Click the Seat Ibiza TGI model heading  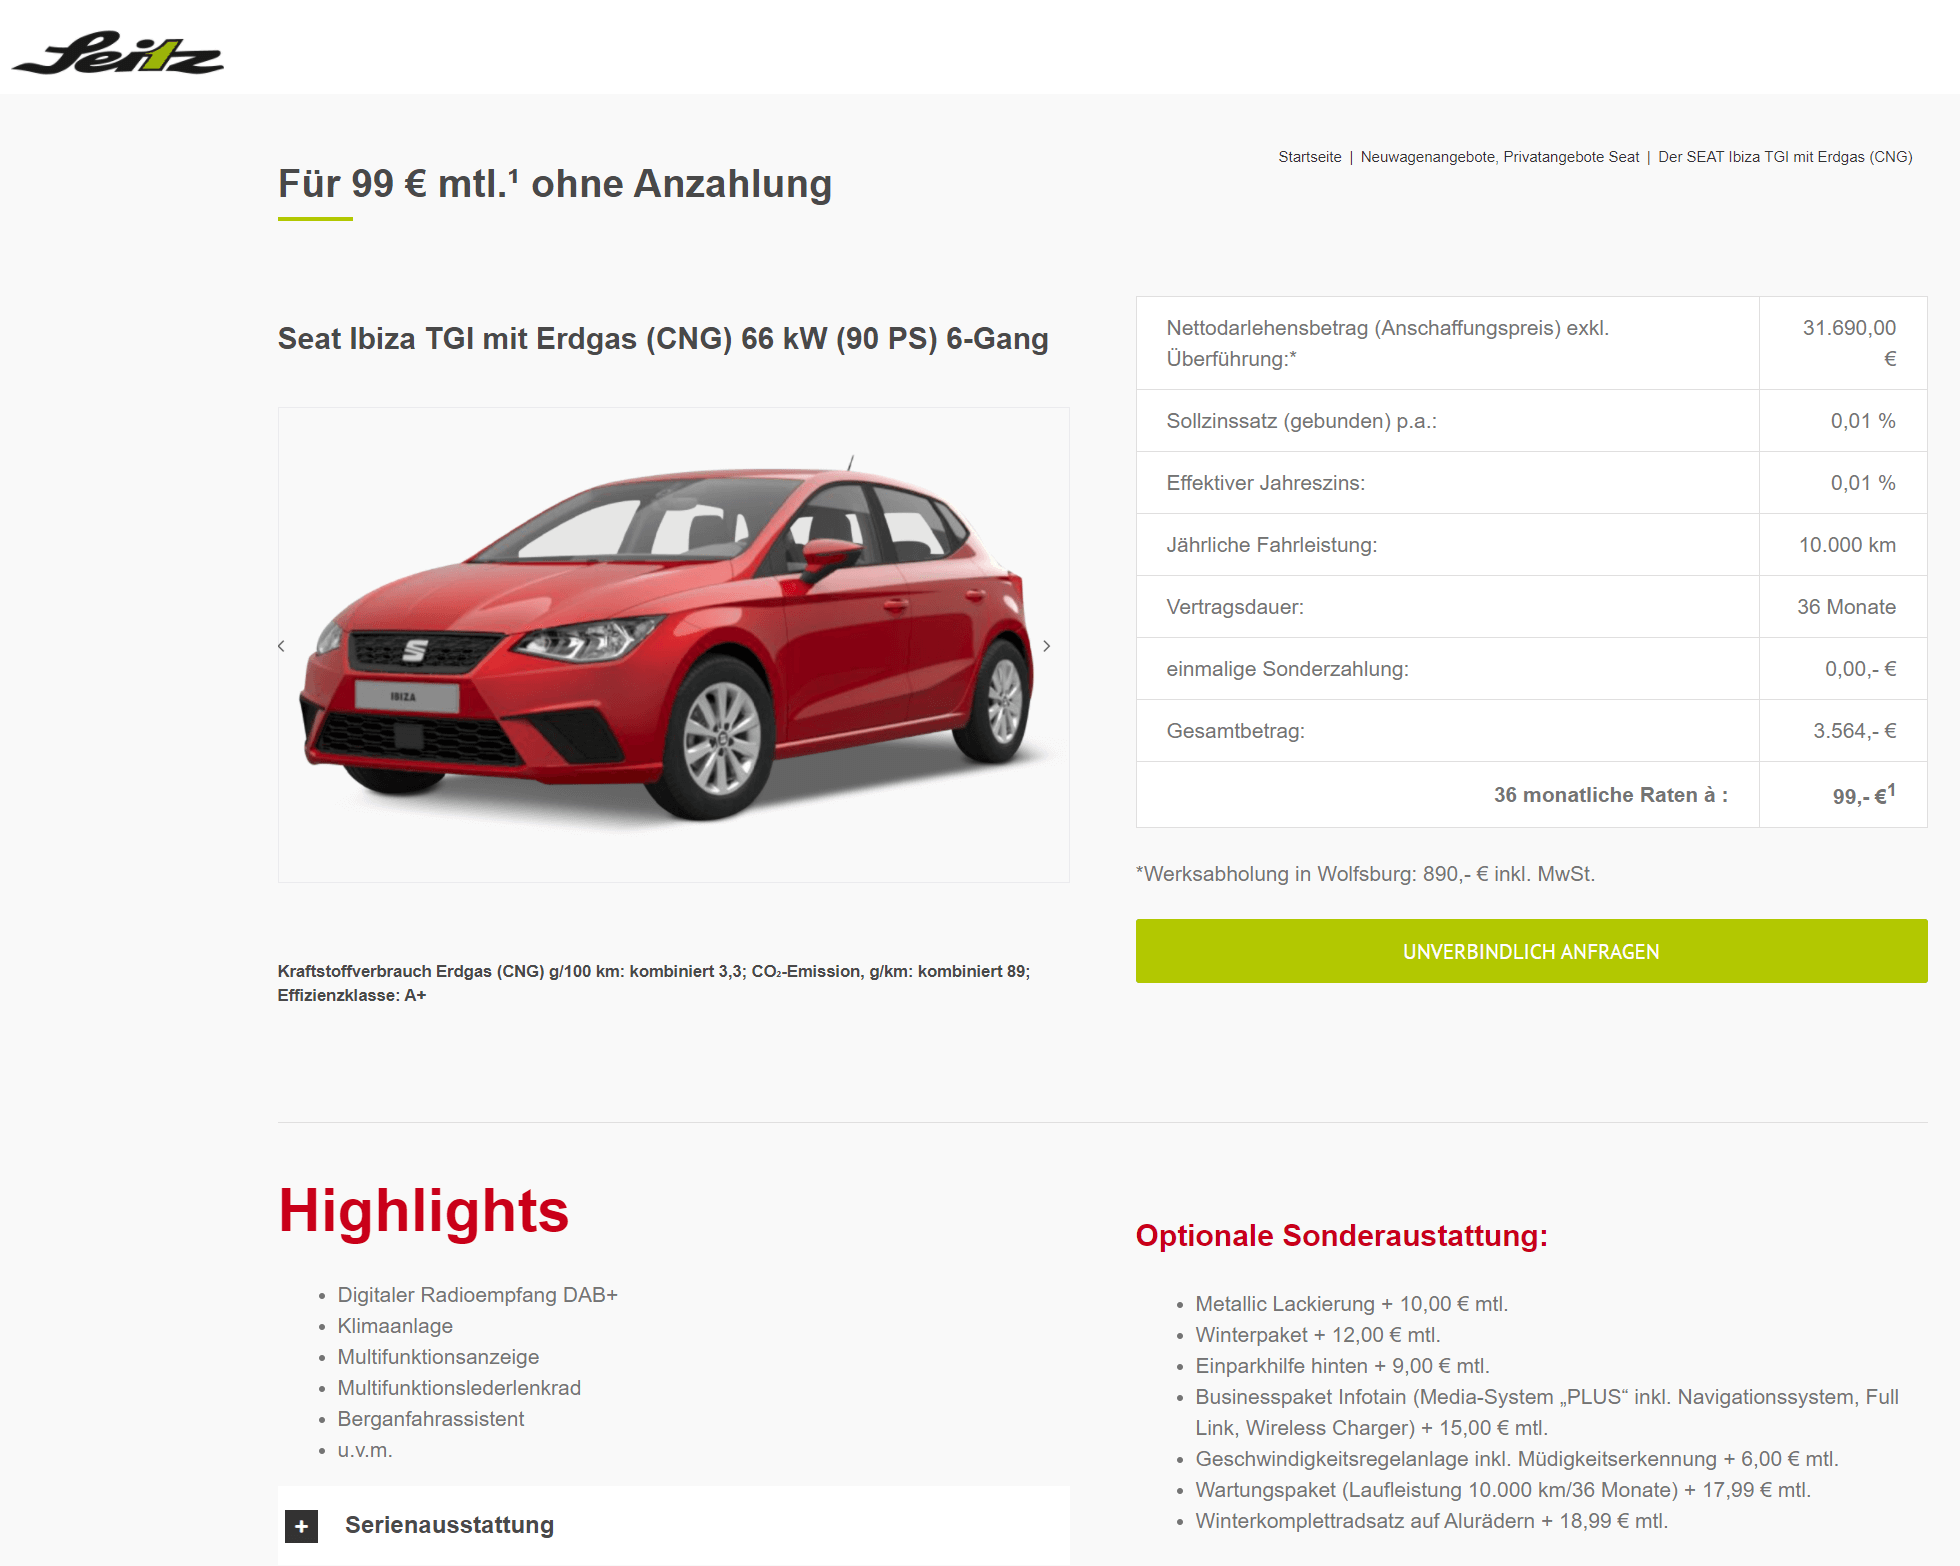click(663, 339)
